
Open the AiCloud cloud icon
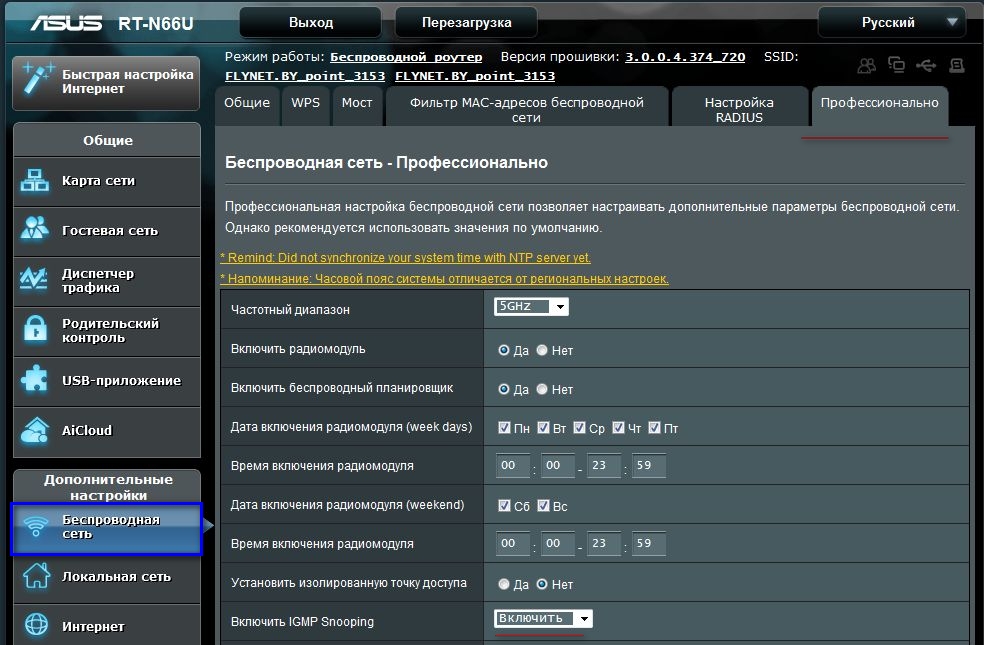tap(35, 430)
